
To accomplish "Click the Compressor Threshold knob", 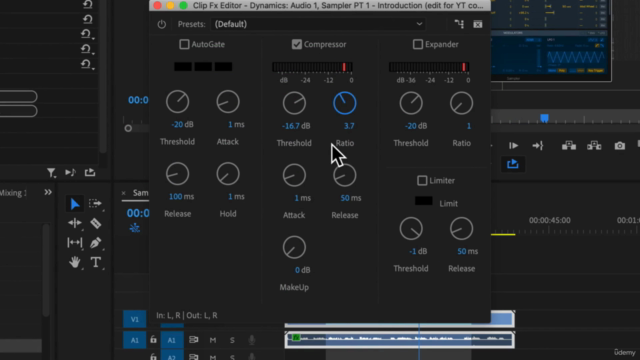I will (x=294, y=103).
